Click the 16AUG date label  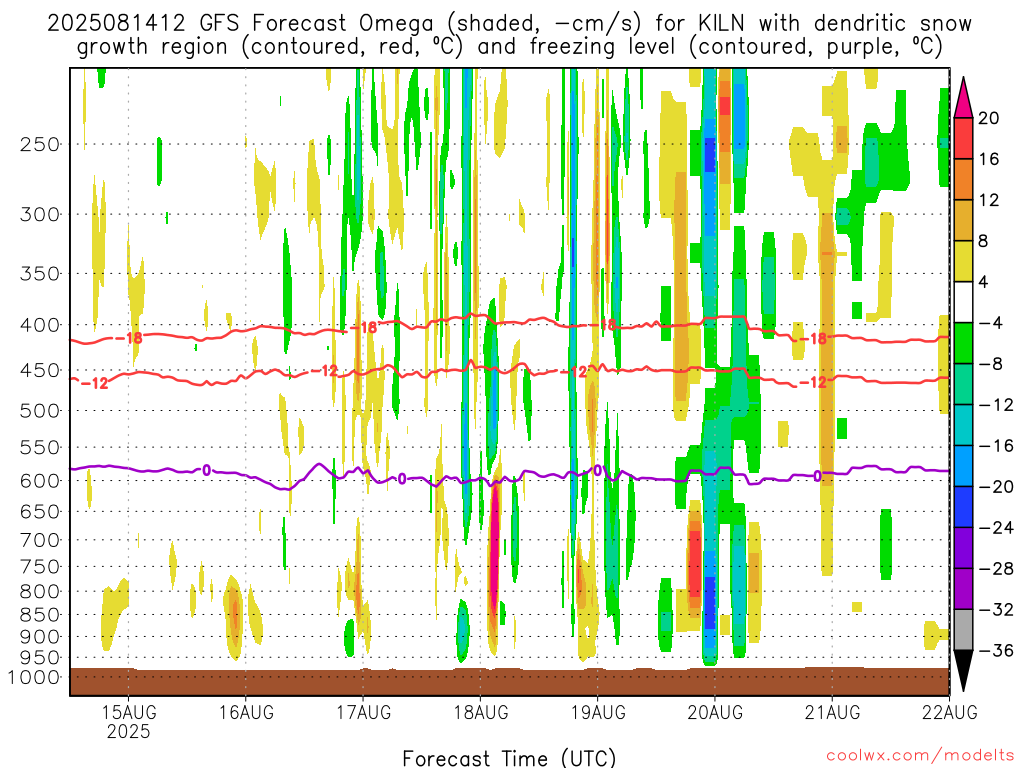pos(246,712)
